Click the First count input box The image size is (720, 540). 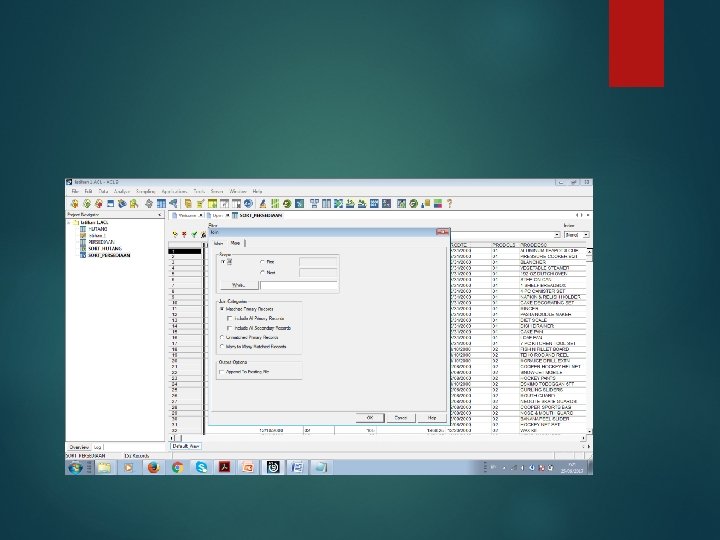318,262
